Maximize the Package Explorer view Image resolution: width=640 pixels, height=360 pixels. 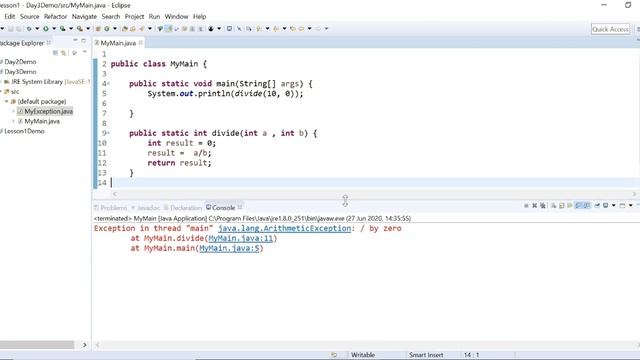point(84,40)
